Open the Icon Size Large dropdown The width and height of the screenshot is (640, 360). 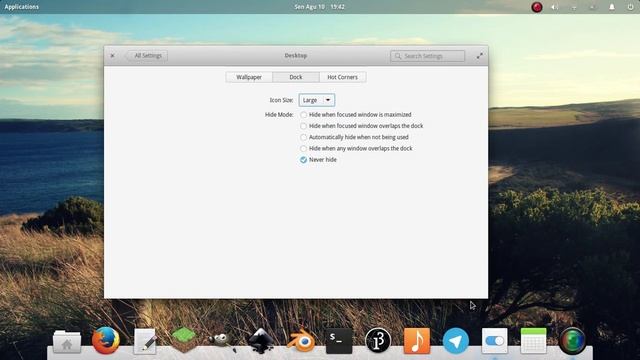click(317, 100)
